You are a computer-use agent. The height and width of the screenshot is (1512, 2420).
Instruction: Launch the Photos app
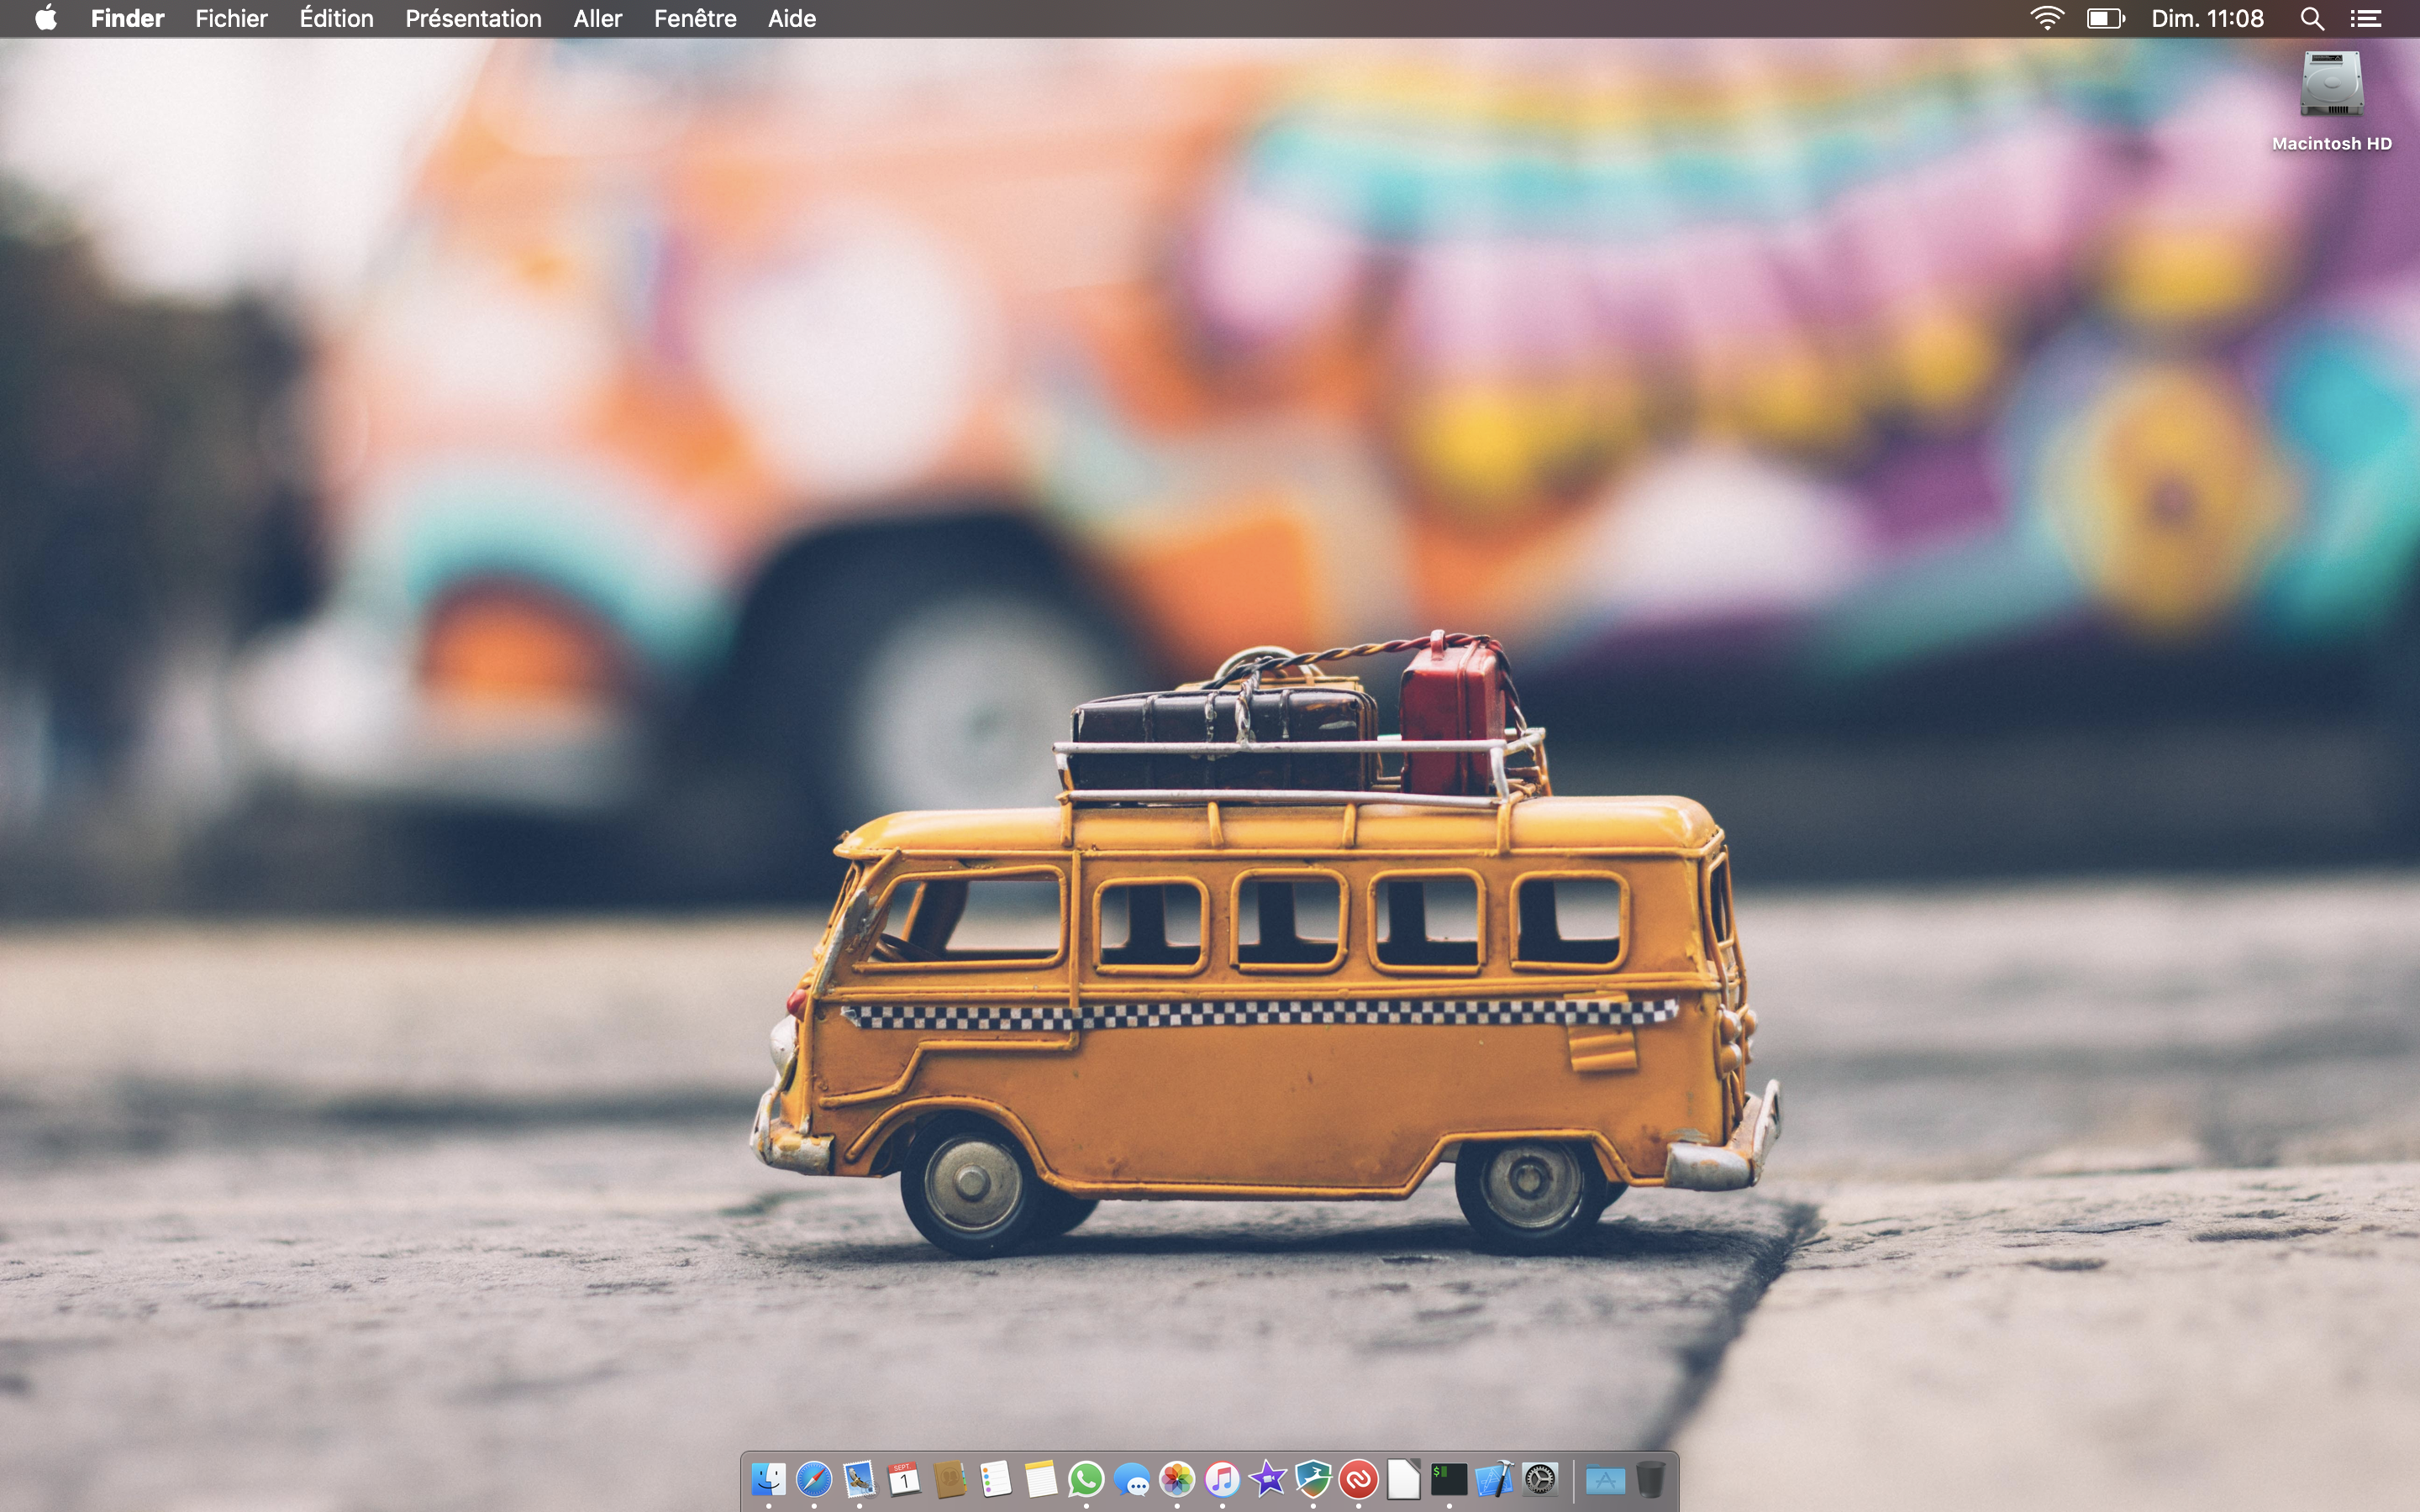point(1177,1479)
